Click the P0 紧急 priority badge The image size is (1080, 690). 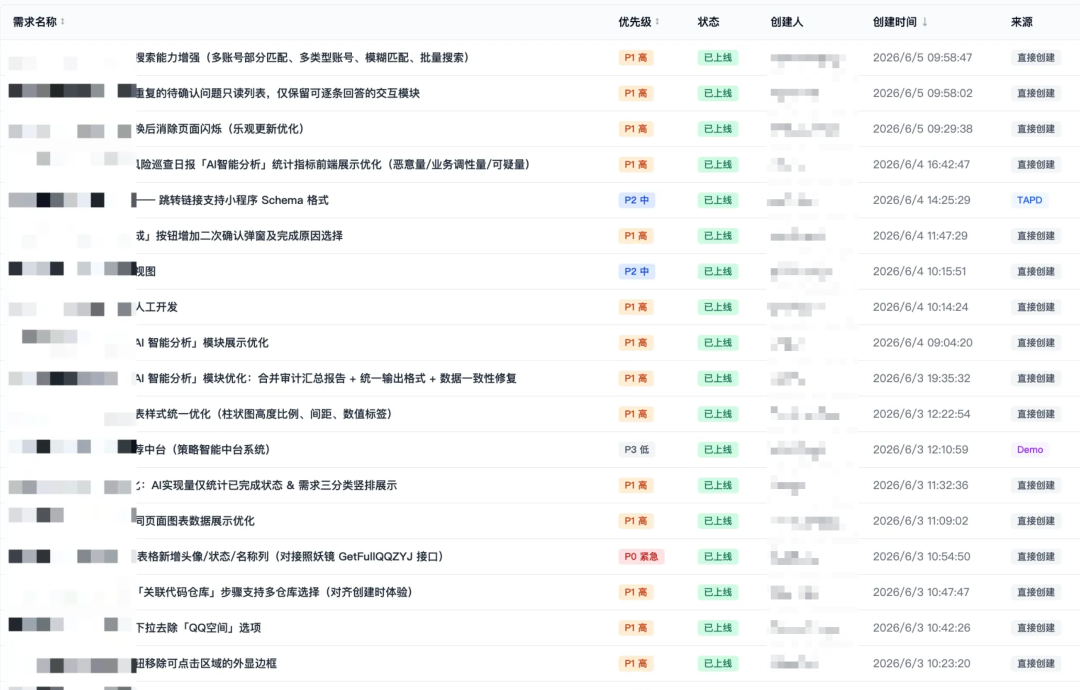(641, 556)
